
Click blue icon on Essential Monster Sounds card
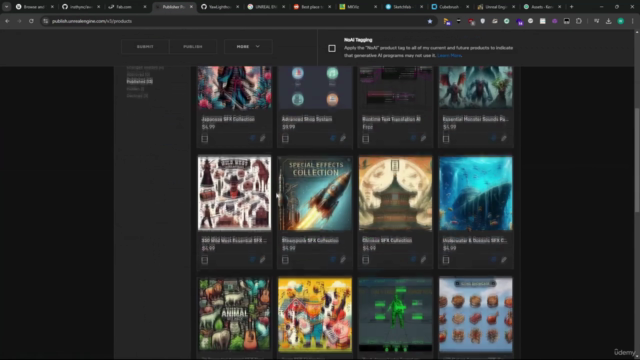(x=493, y=138)
